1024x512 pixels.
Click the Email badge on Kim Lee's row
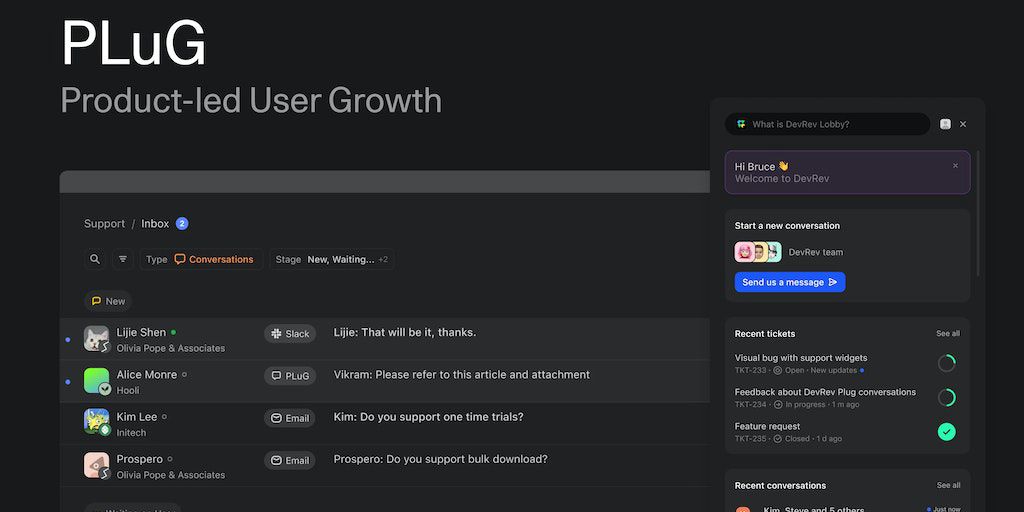point(290,418)
